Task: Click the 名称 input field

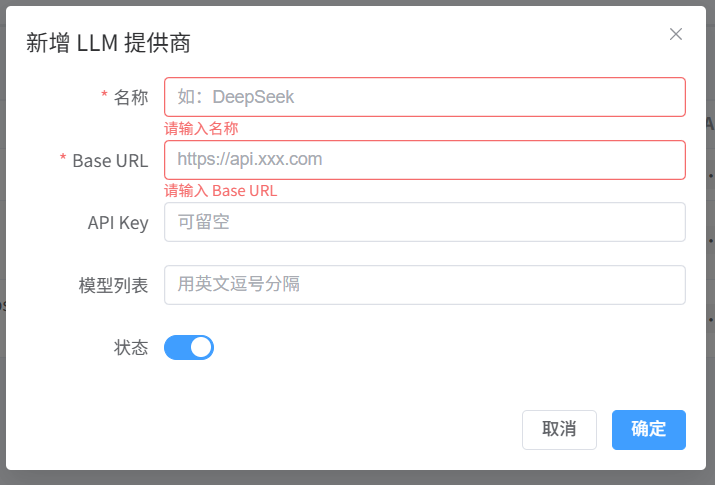Action: click(x=424, y=97)
